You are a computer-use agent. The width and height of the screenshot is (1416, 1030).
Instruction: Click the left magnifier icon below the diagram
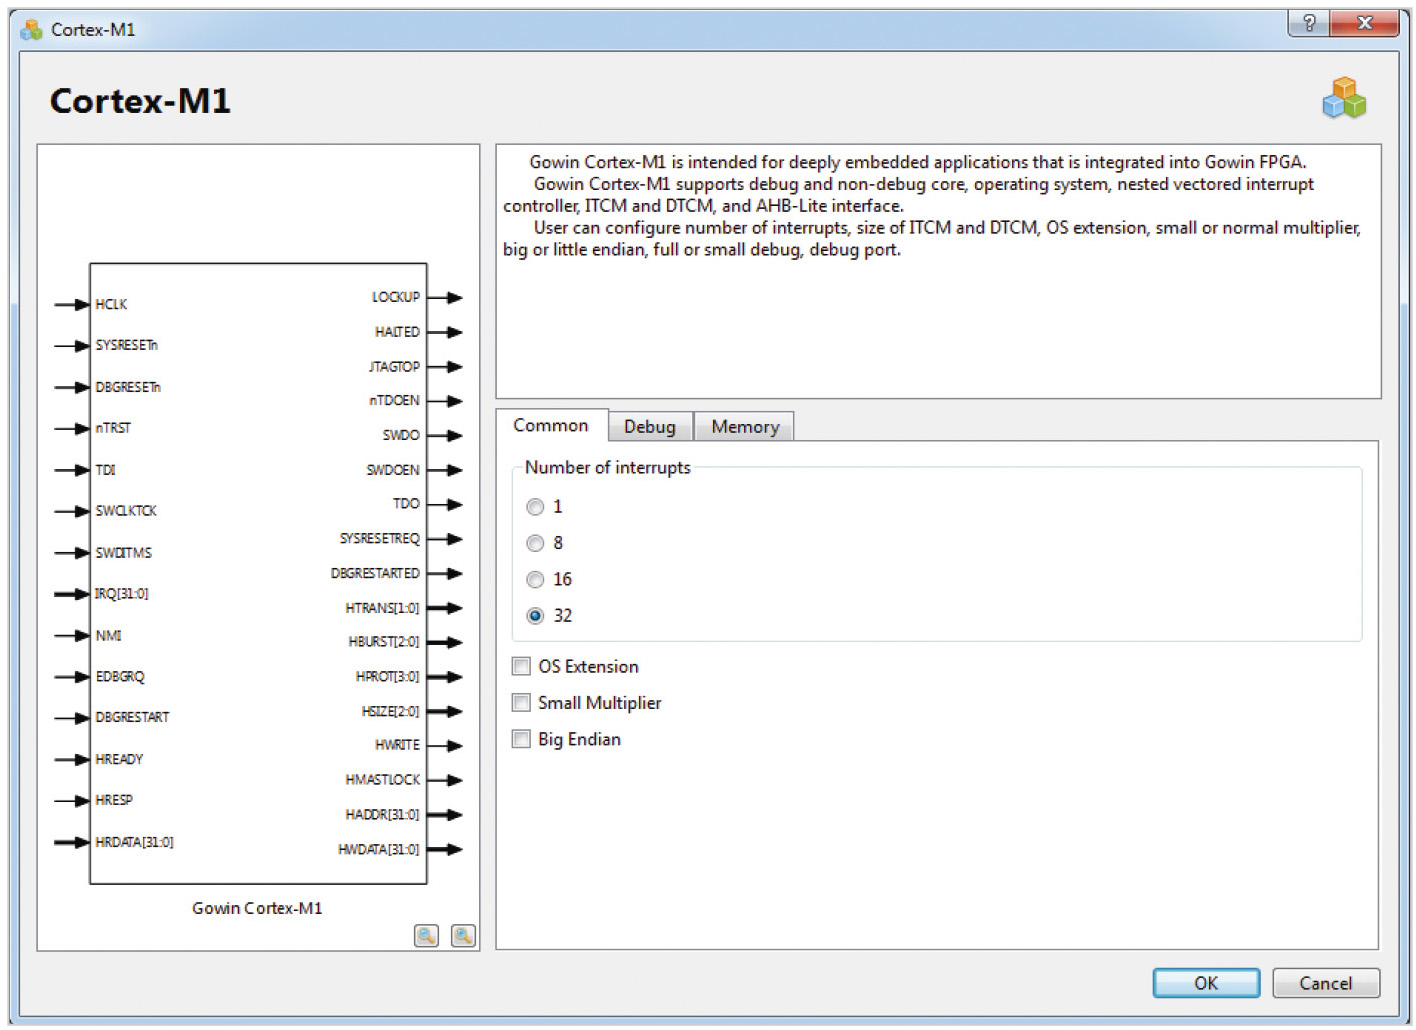click(426, 936)
